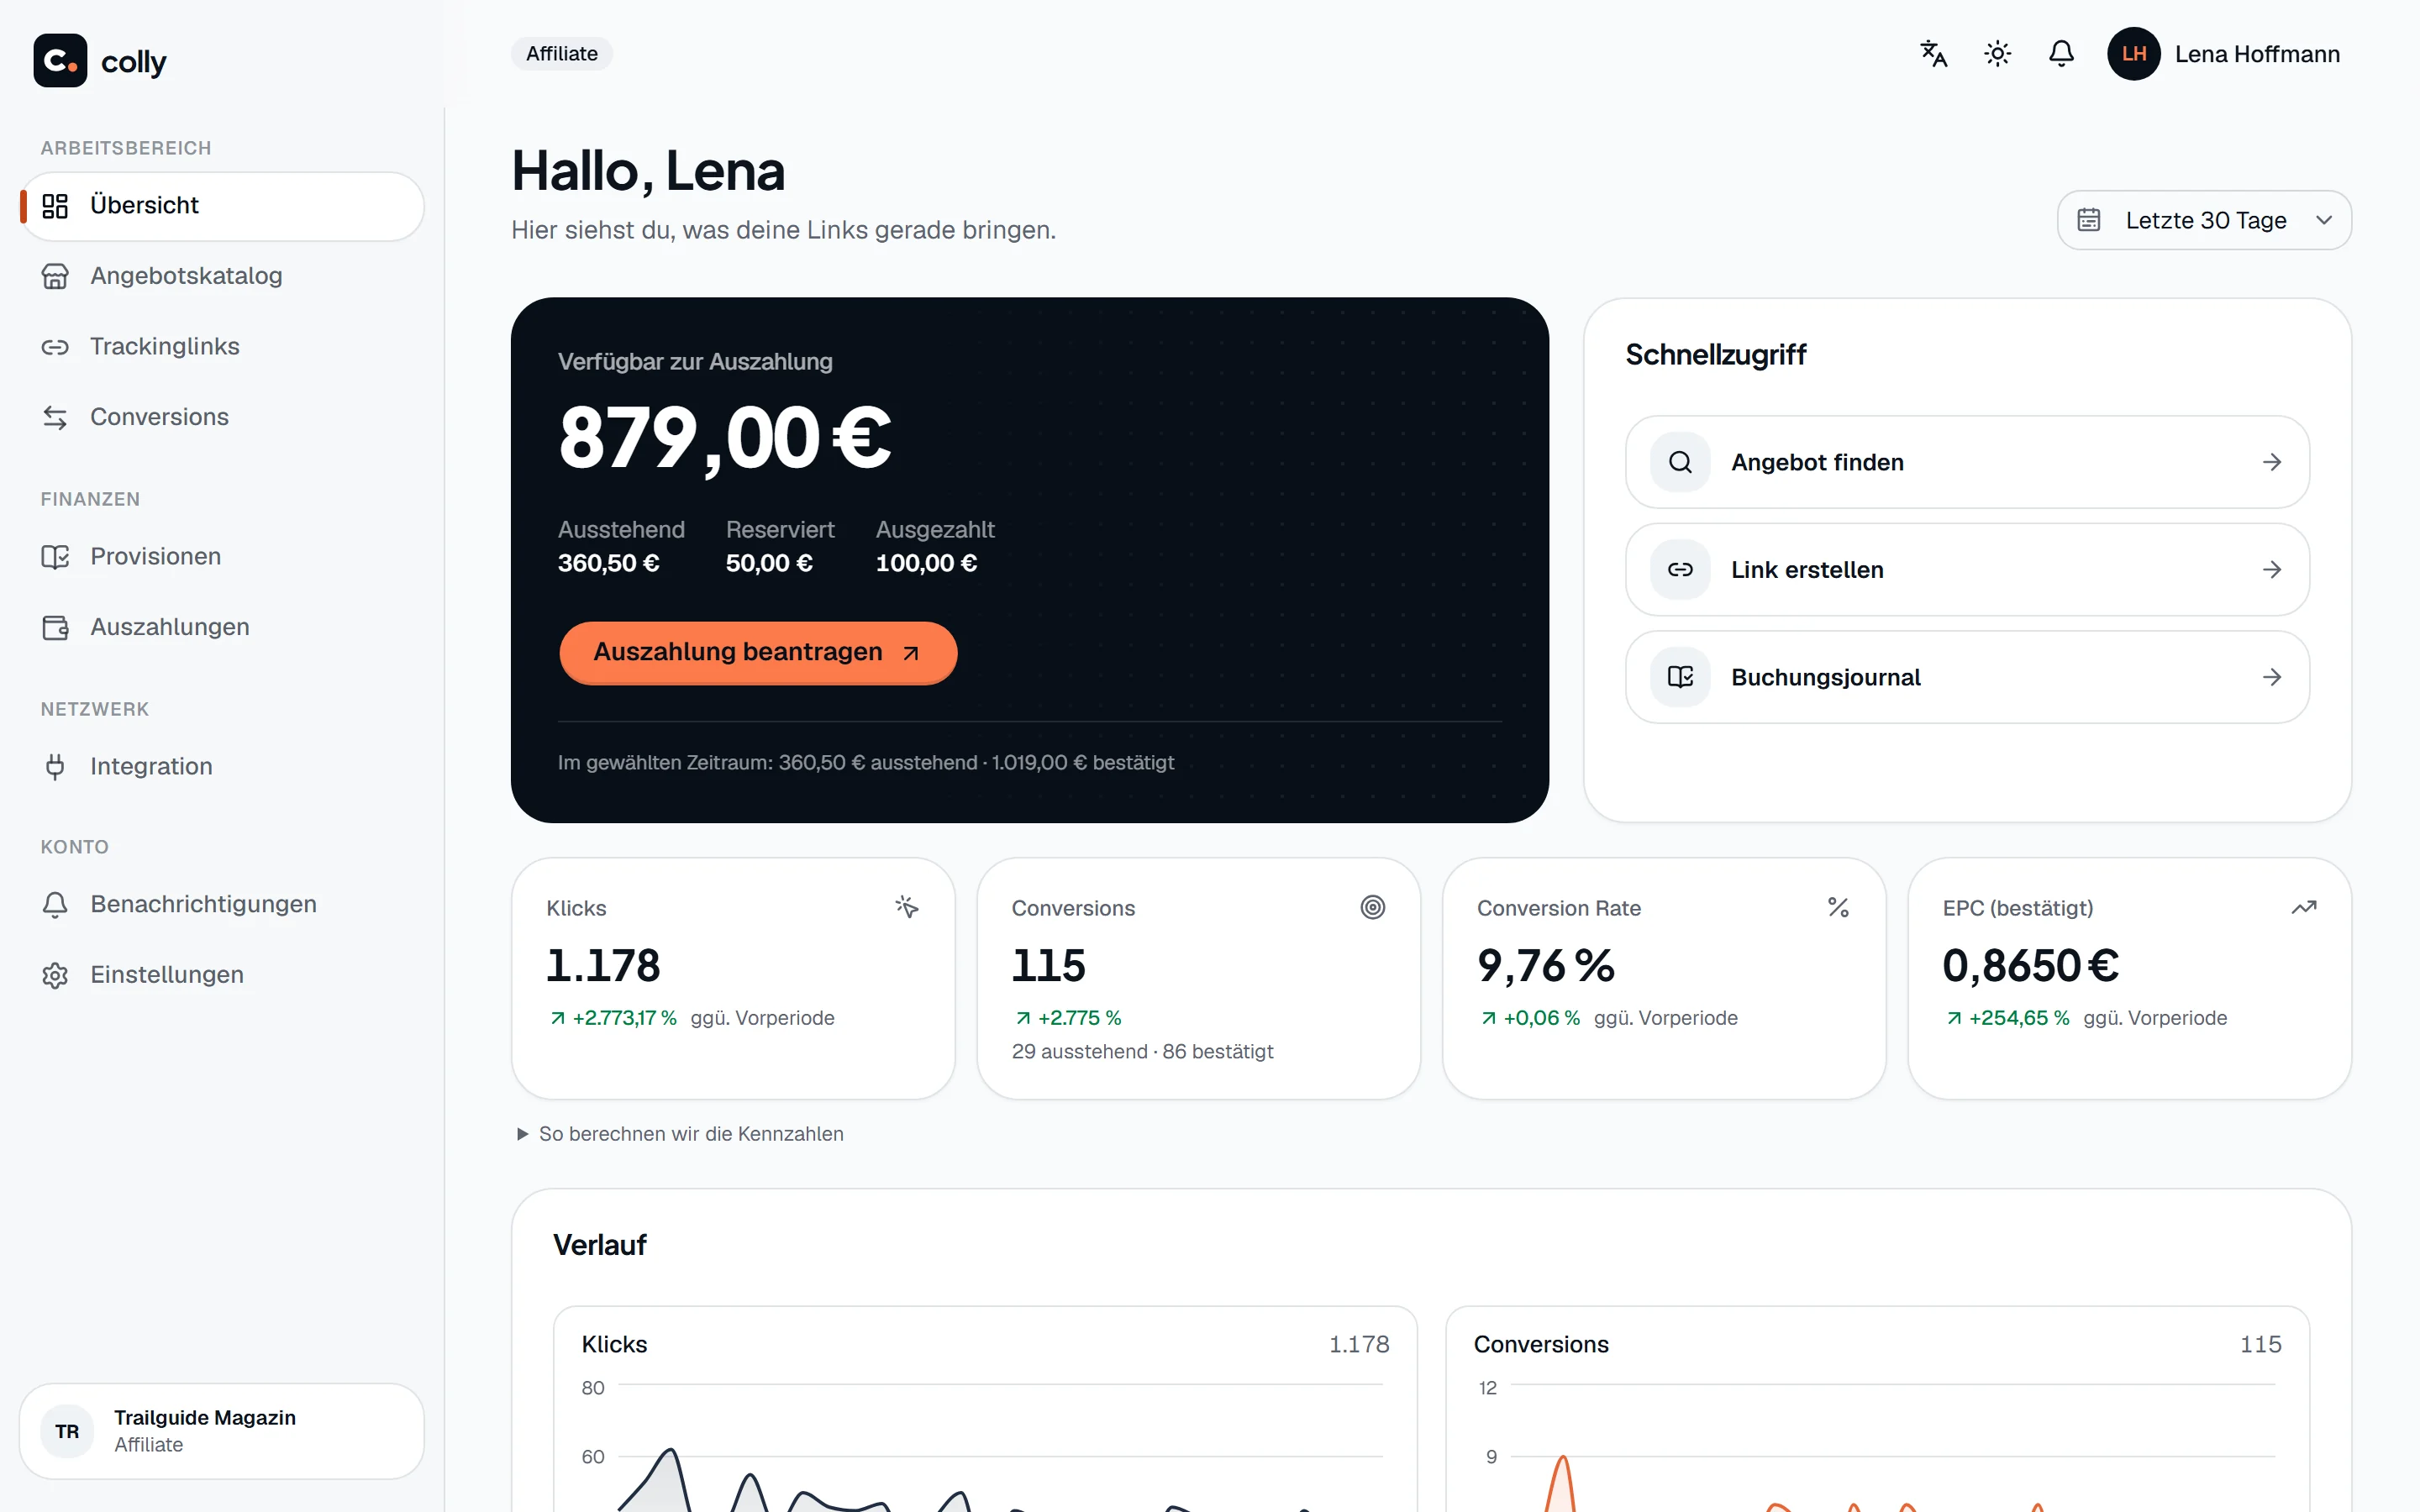Screen dimensions: 2420x1512
Task: Click the 29 ausstehend · 86 bestätigt text
Action: pyautogui.click(x=1142, y=1051)
